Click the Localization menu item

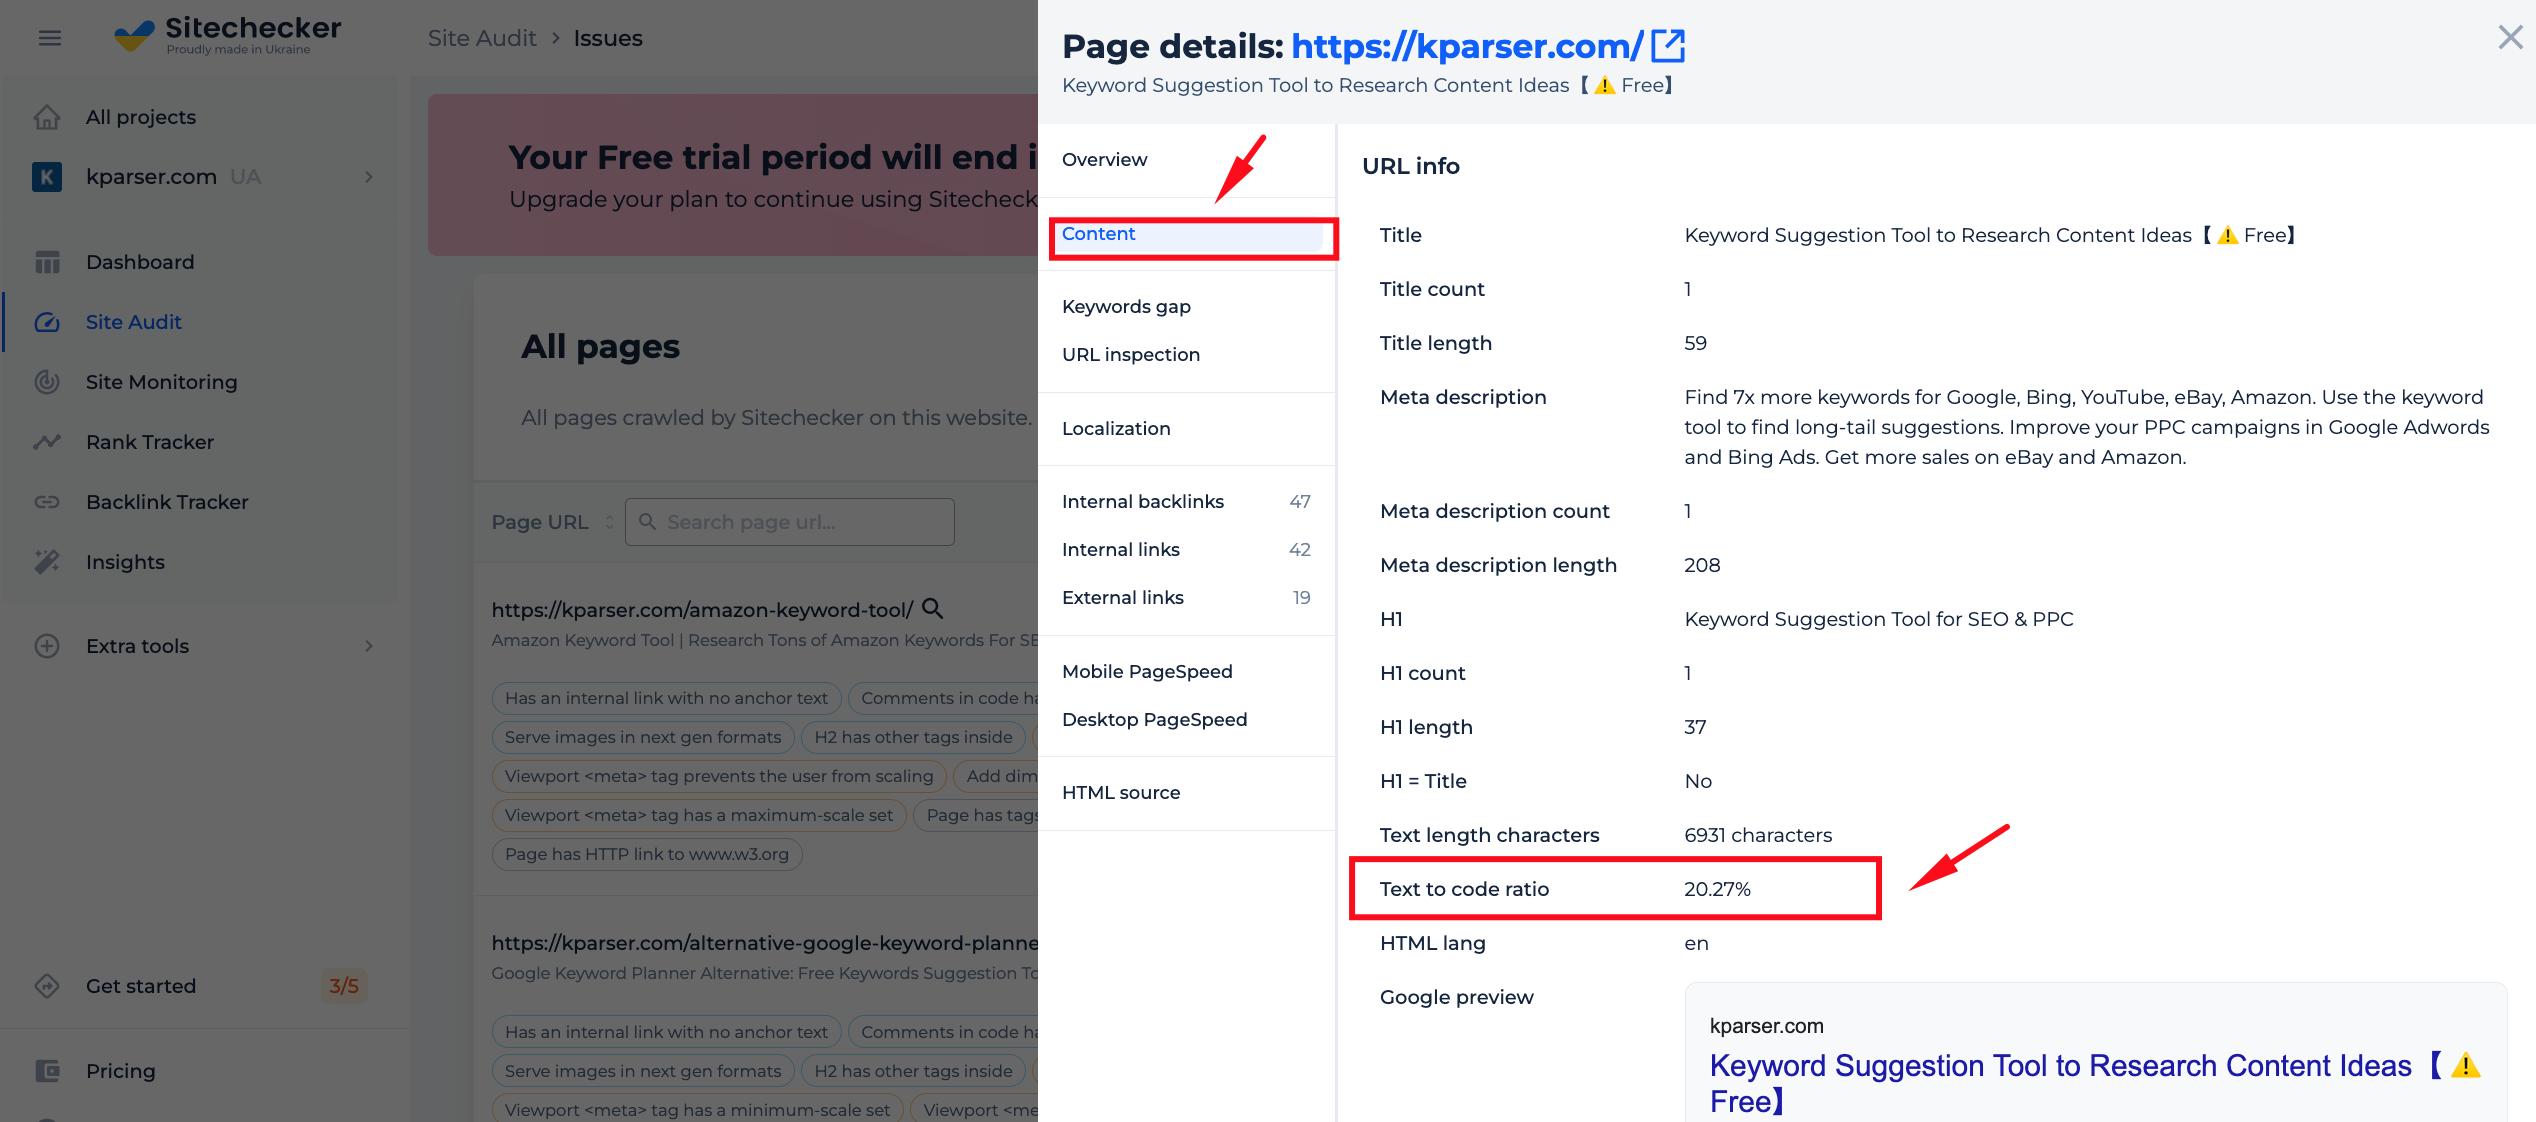(1116, 428)
